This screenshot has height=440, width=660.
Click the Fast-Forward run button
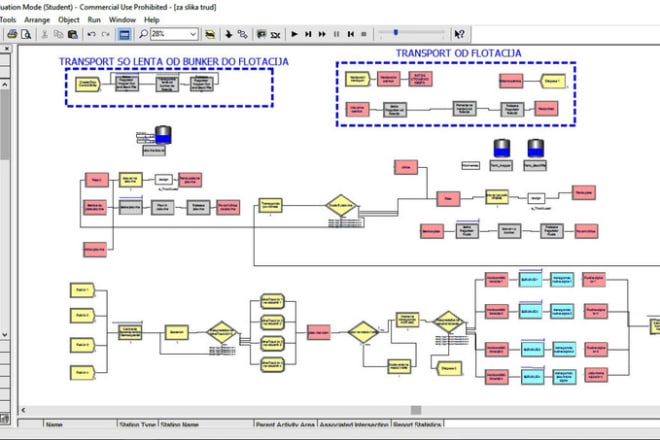[x=323, y=34]
